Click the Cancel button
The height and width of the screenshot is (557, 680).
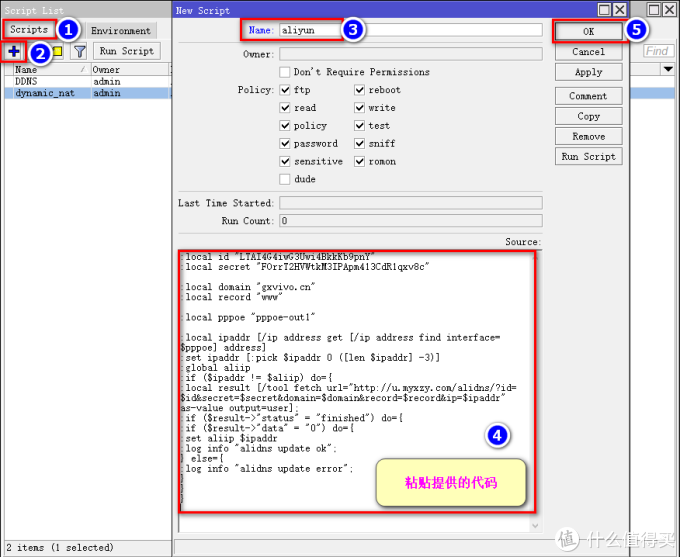588,52
